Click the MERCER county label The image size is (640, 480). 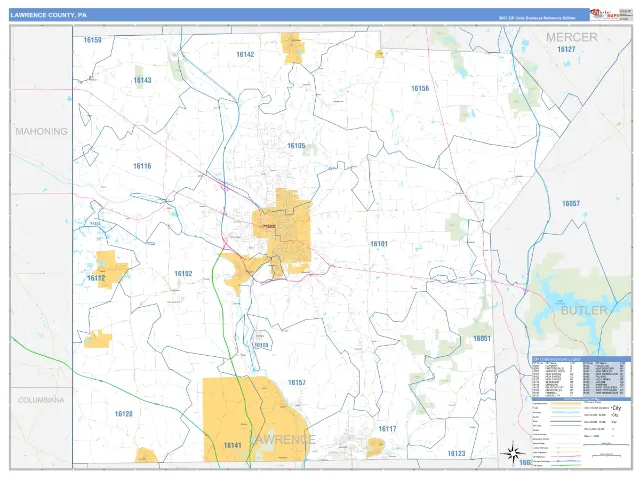click(571, 37)
